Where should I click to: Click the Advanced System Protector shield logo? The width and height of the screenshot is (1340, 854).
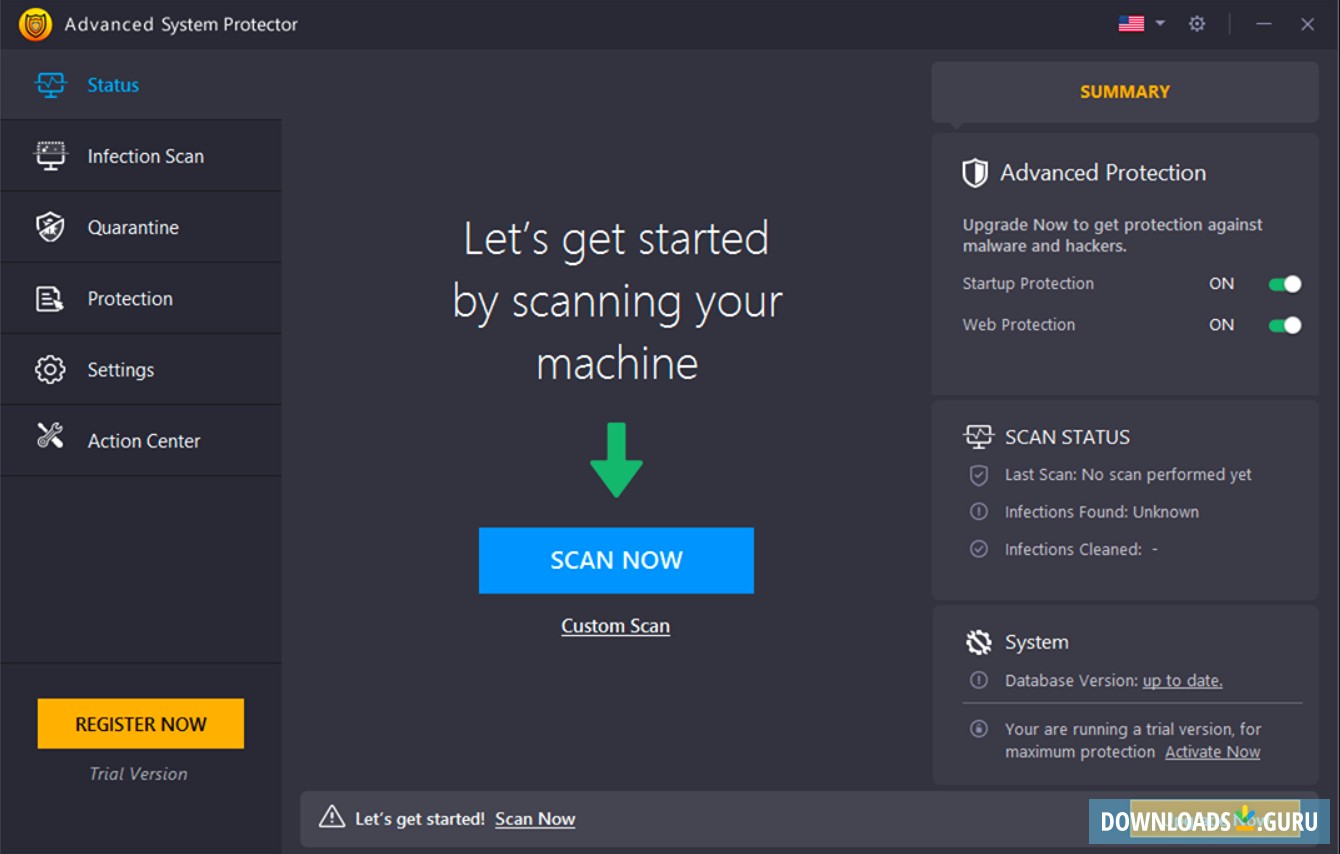coord(35,24)
